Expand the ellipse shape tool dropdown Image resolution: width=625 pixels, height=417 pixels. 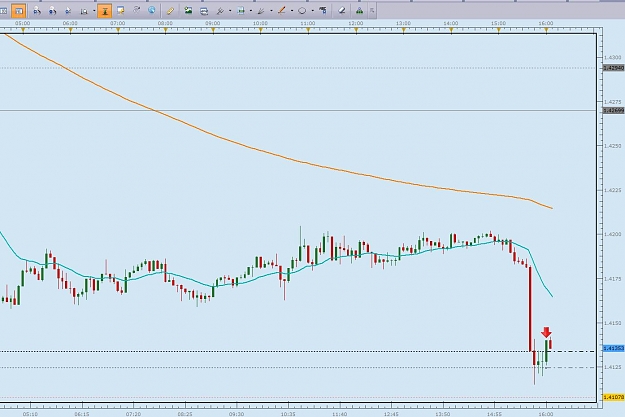pyautogui.click(x=312, y=11)
